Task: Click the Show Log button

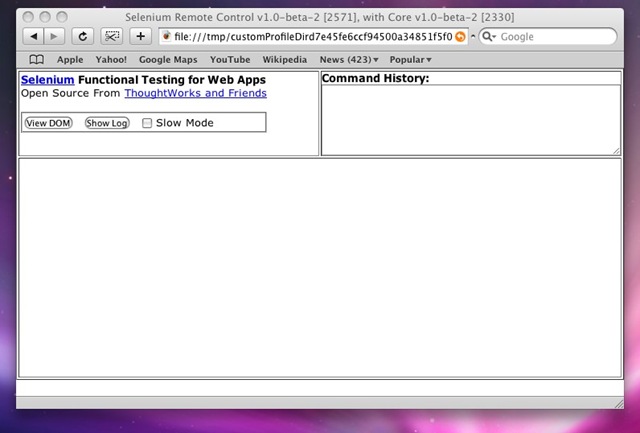Action: tap(107, 123)
